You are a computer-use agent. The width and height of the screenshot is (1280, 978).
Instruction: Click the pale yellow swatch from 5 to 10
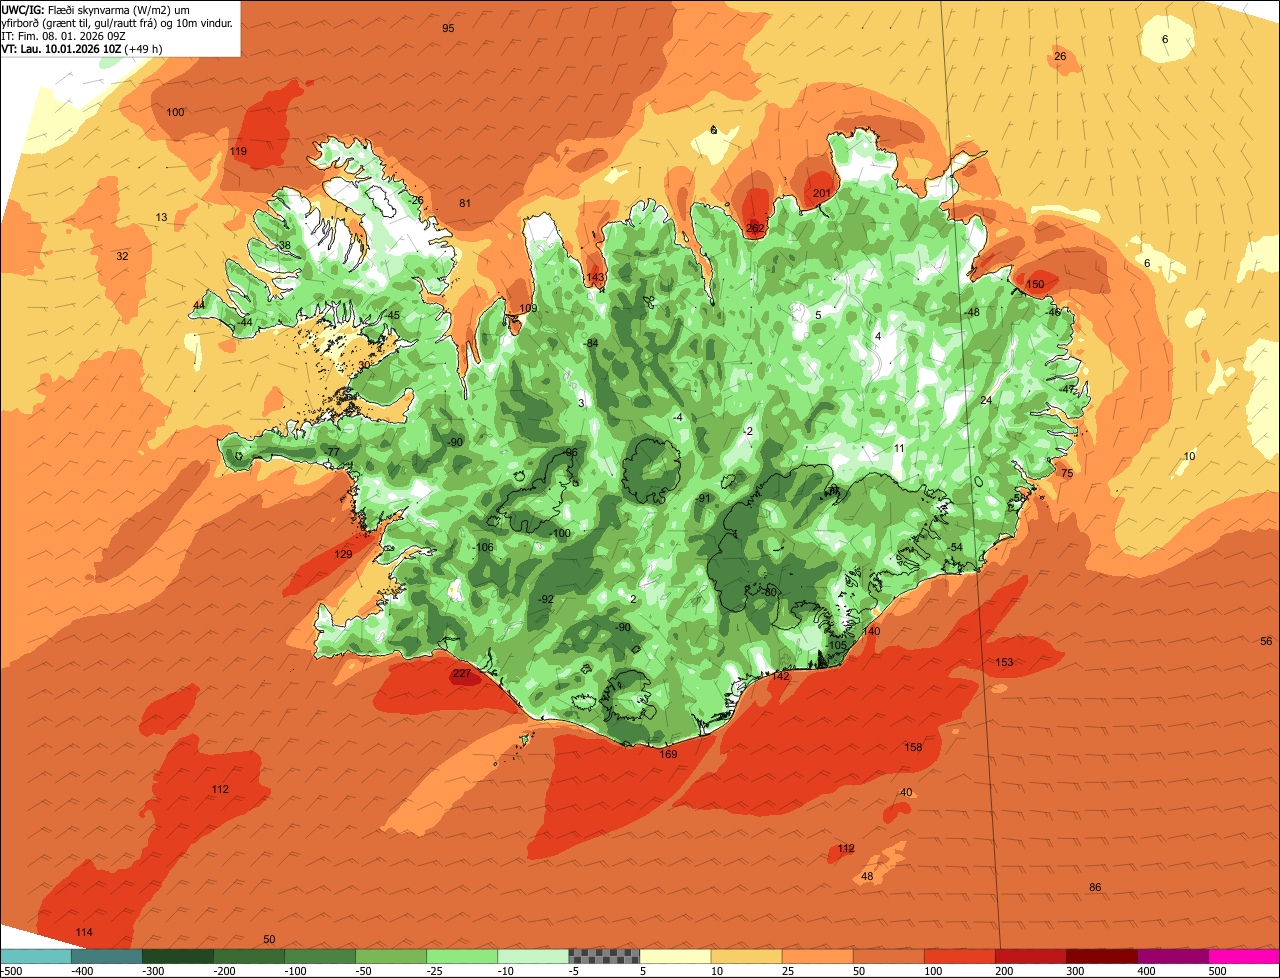pos(675,956)
